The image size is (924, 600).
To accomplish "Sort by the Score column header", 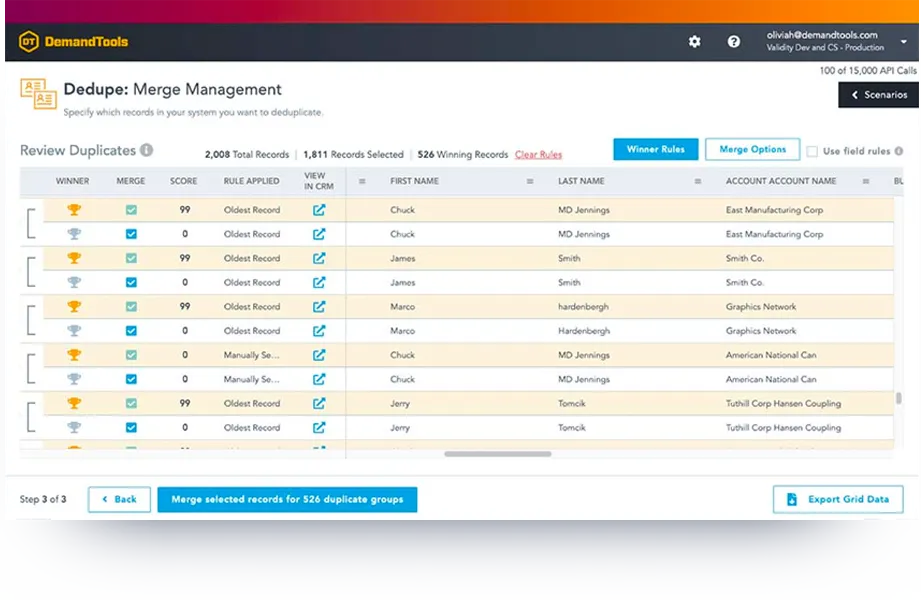I will pos(183,181).
